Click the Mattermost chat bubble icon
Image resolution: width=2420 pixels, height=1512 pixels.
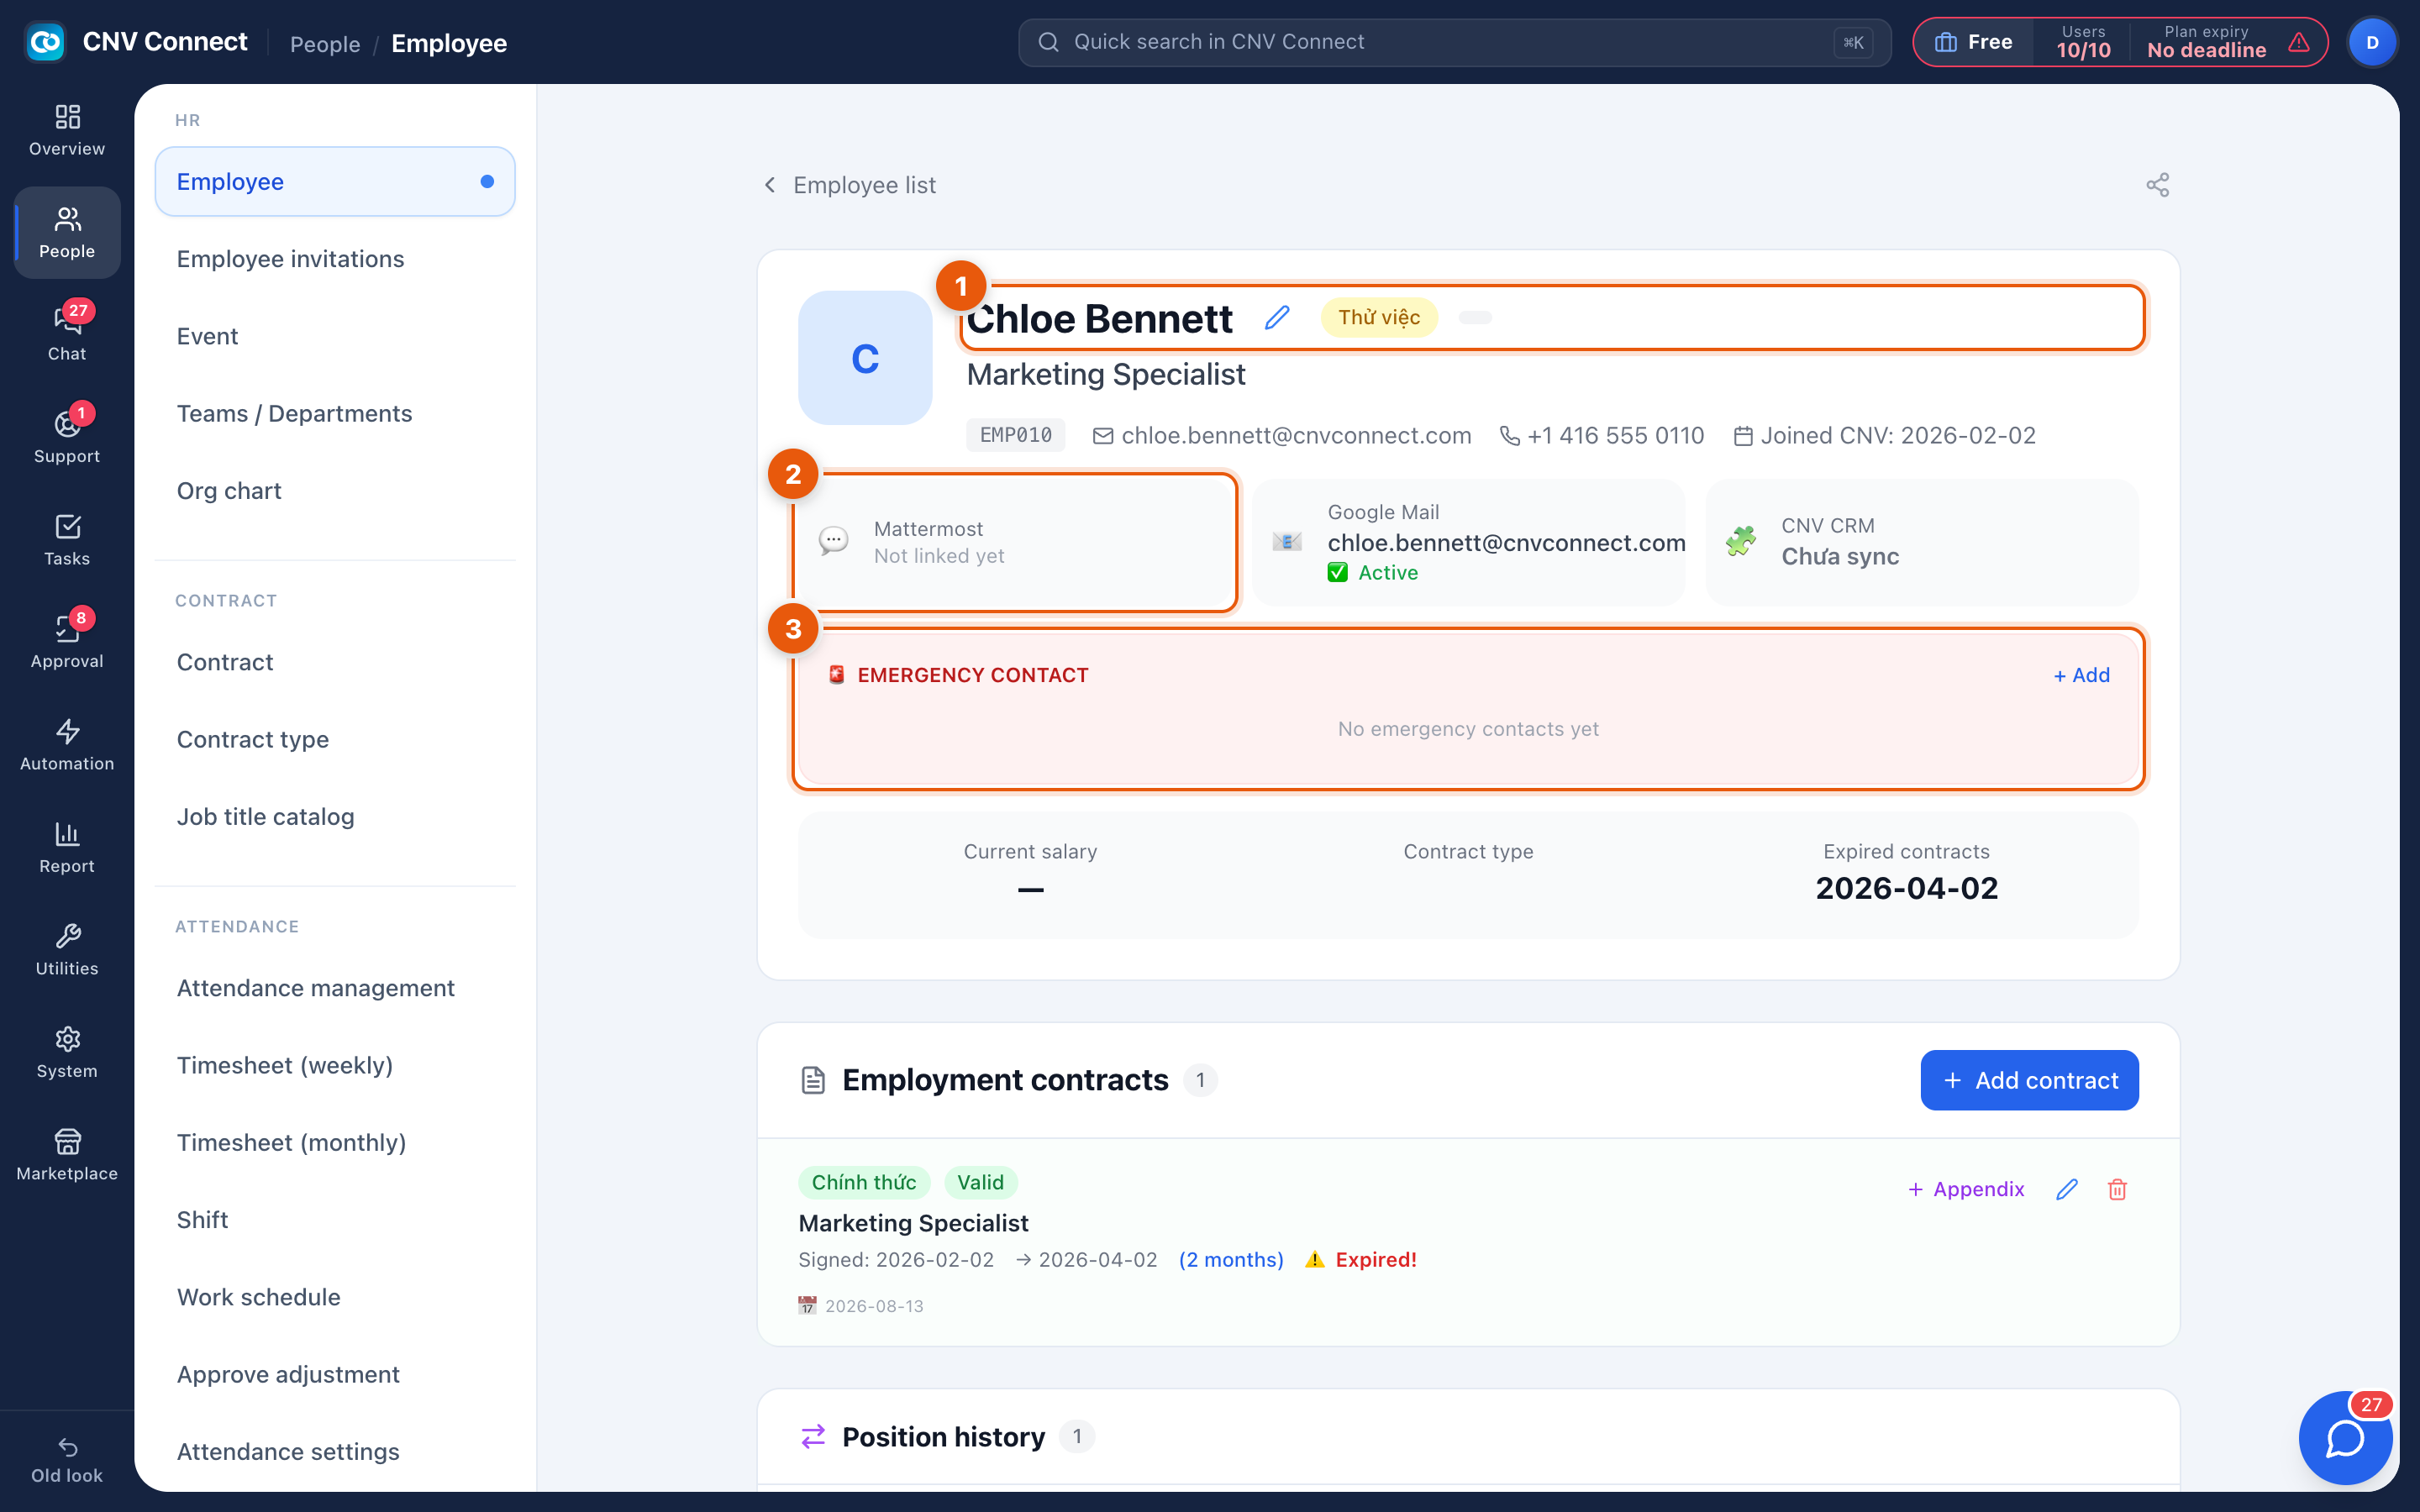pyautogui.click(x=833, y=541)
